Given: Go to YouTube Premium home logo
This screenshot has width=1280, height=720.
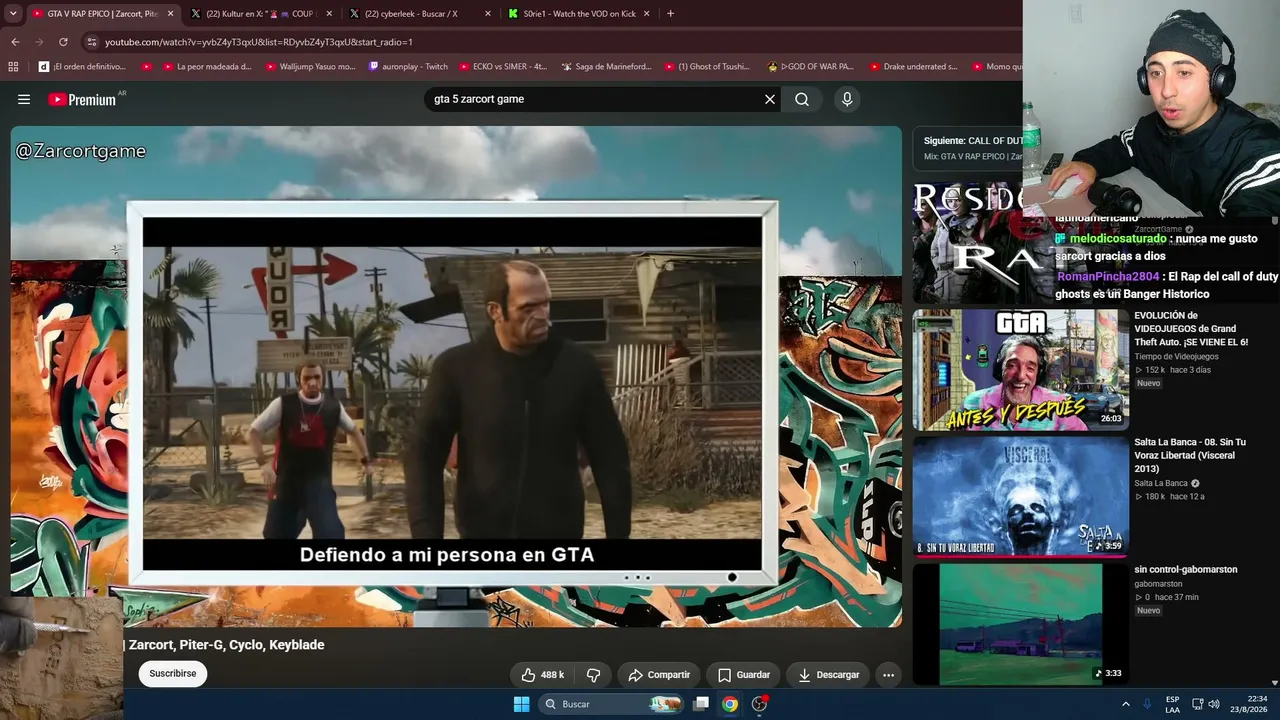Looking at the screenshot, I should pyautogui.click(x=82, y=100).
